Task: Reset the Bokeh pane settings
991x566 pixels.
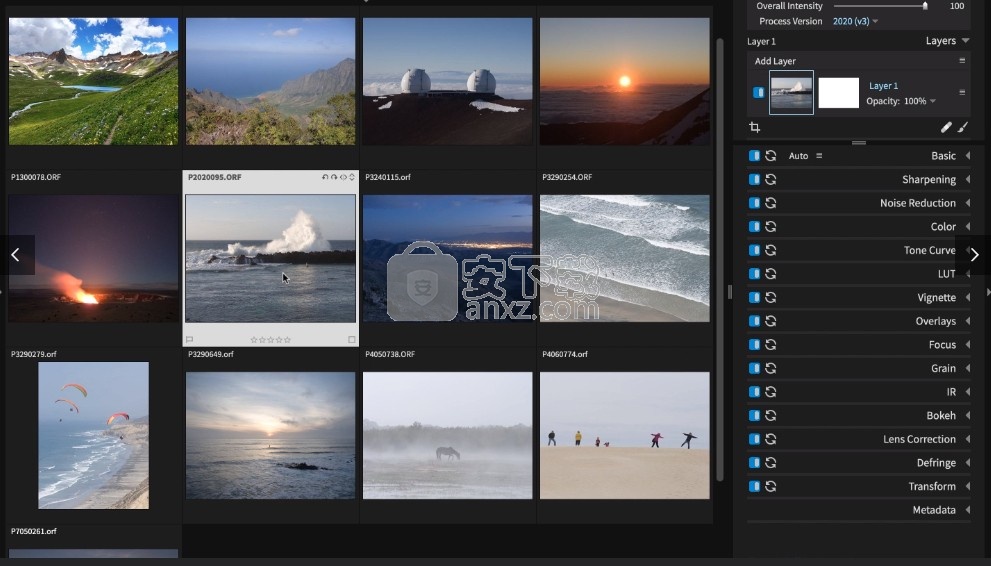Action: tap(770, 415)
